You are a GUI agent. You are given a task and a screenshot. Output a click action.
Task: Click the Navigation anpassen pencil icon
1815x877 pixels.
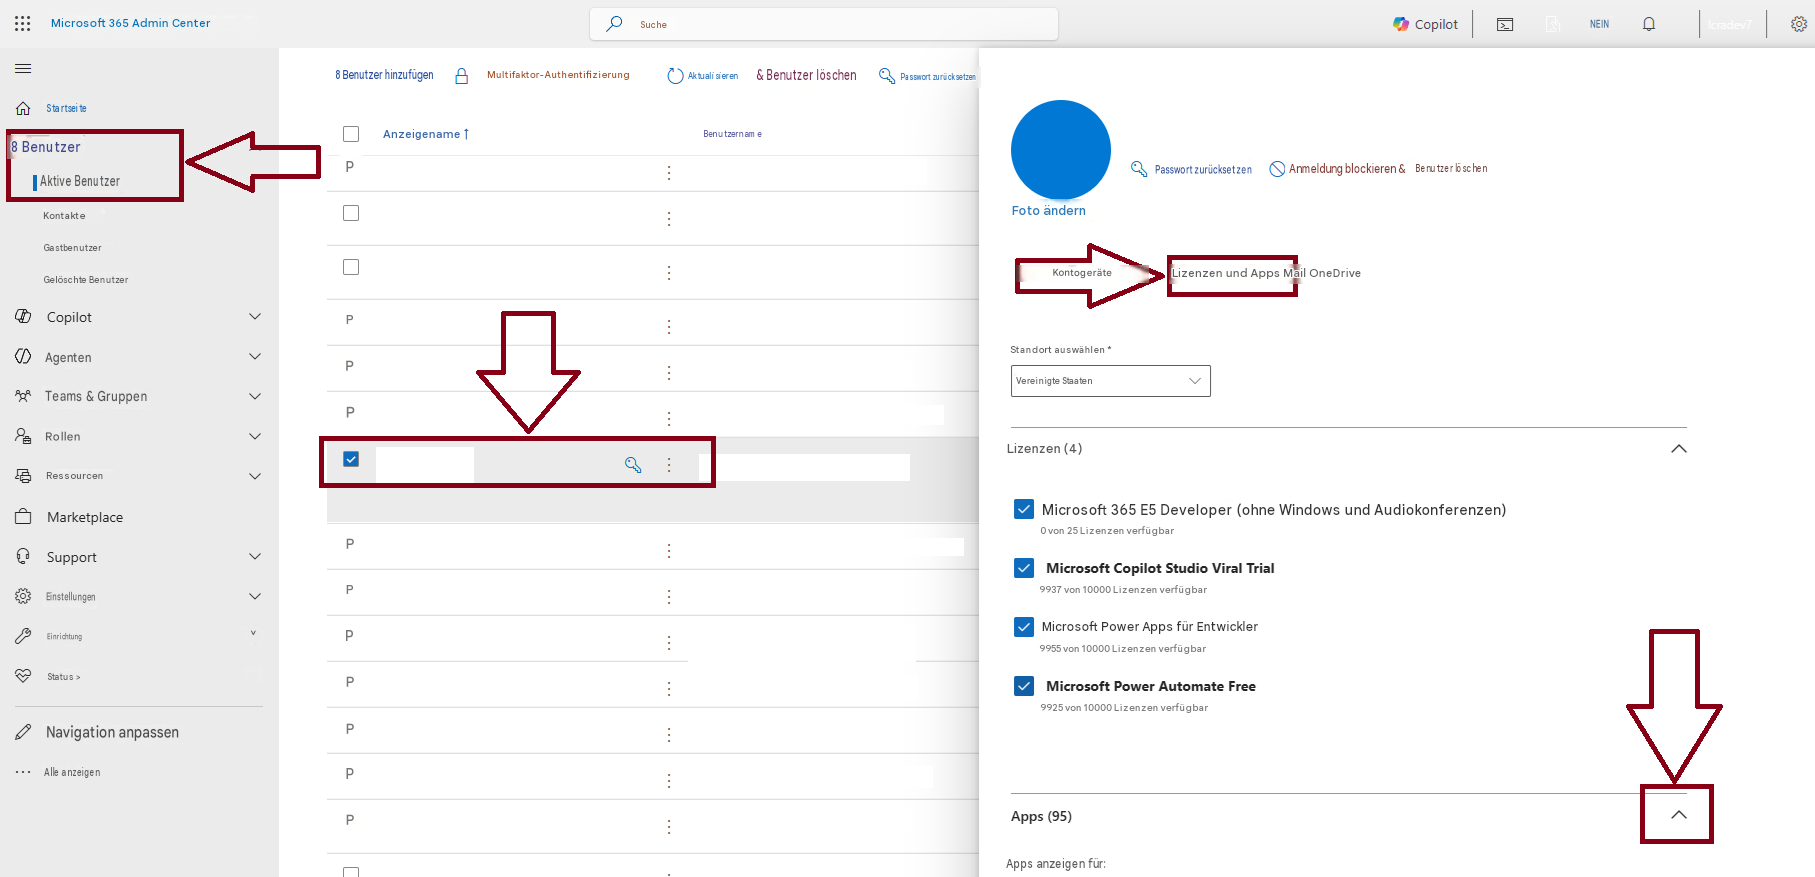point(23,732)
